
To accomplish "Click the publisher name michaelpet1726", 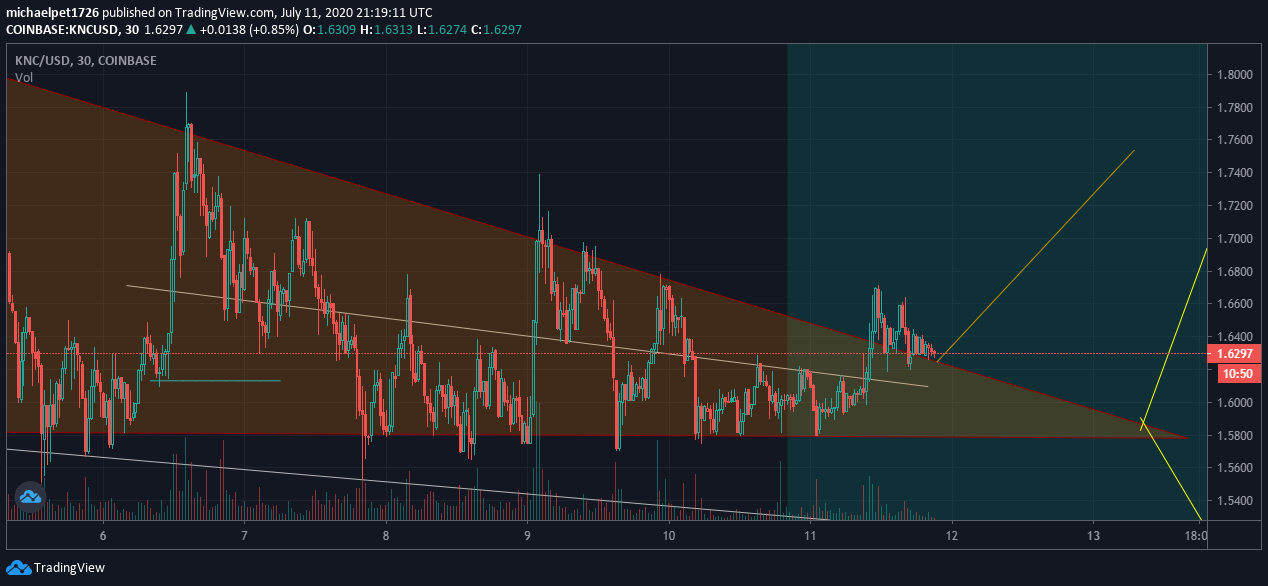I will (53, 13).
